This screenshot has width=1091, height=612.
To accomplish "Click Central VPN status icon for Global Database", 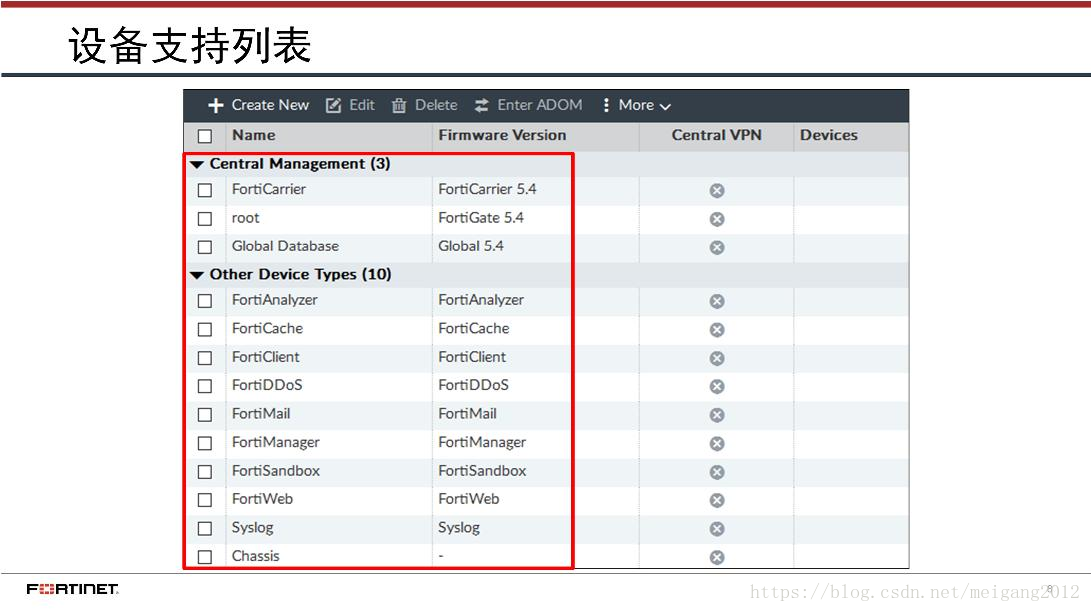I will tap(717, 248).
